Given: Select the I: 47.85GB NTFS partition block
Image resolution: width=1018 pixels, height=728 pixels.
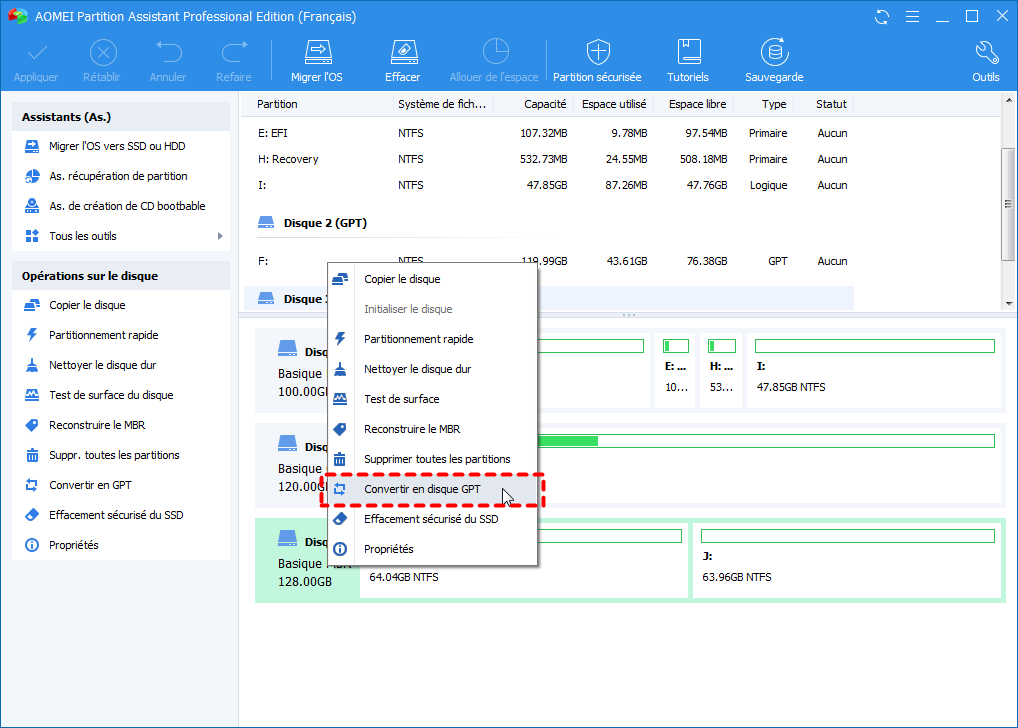Looking at the screenshot, I should [x=875, y=370].
